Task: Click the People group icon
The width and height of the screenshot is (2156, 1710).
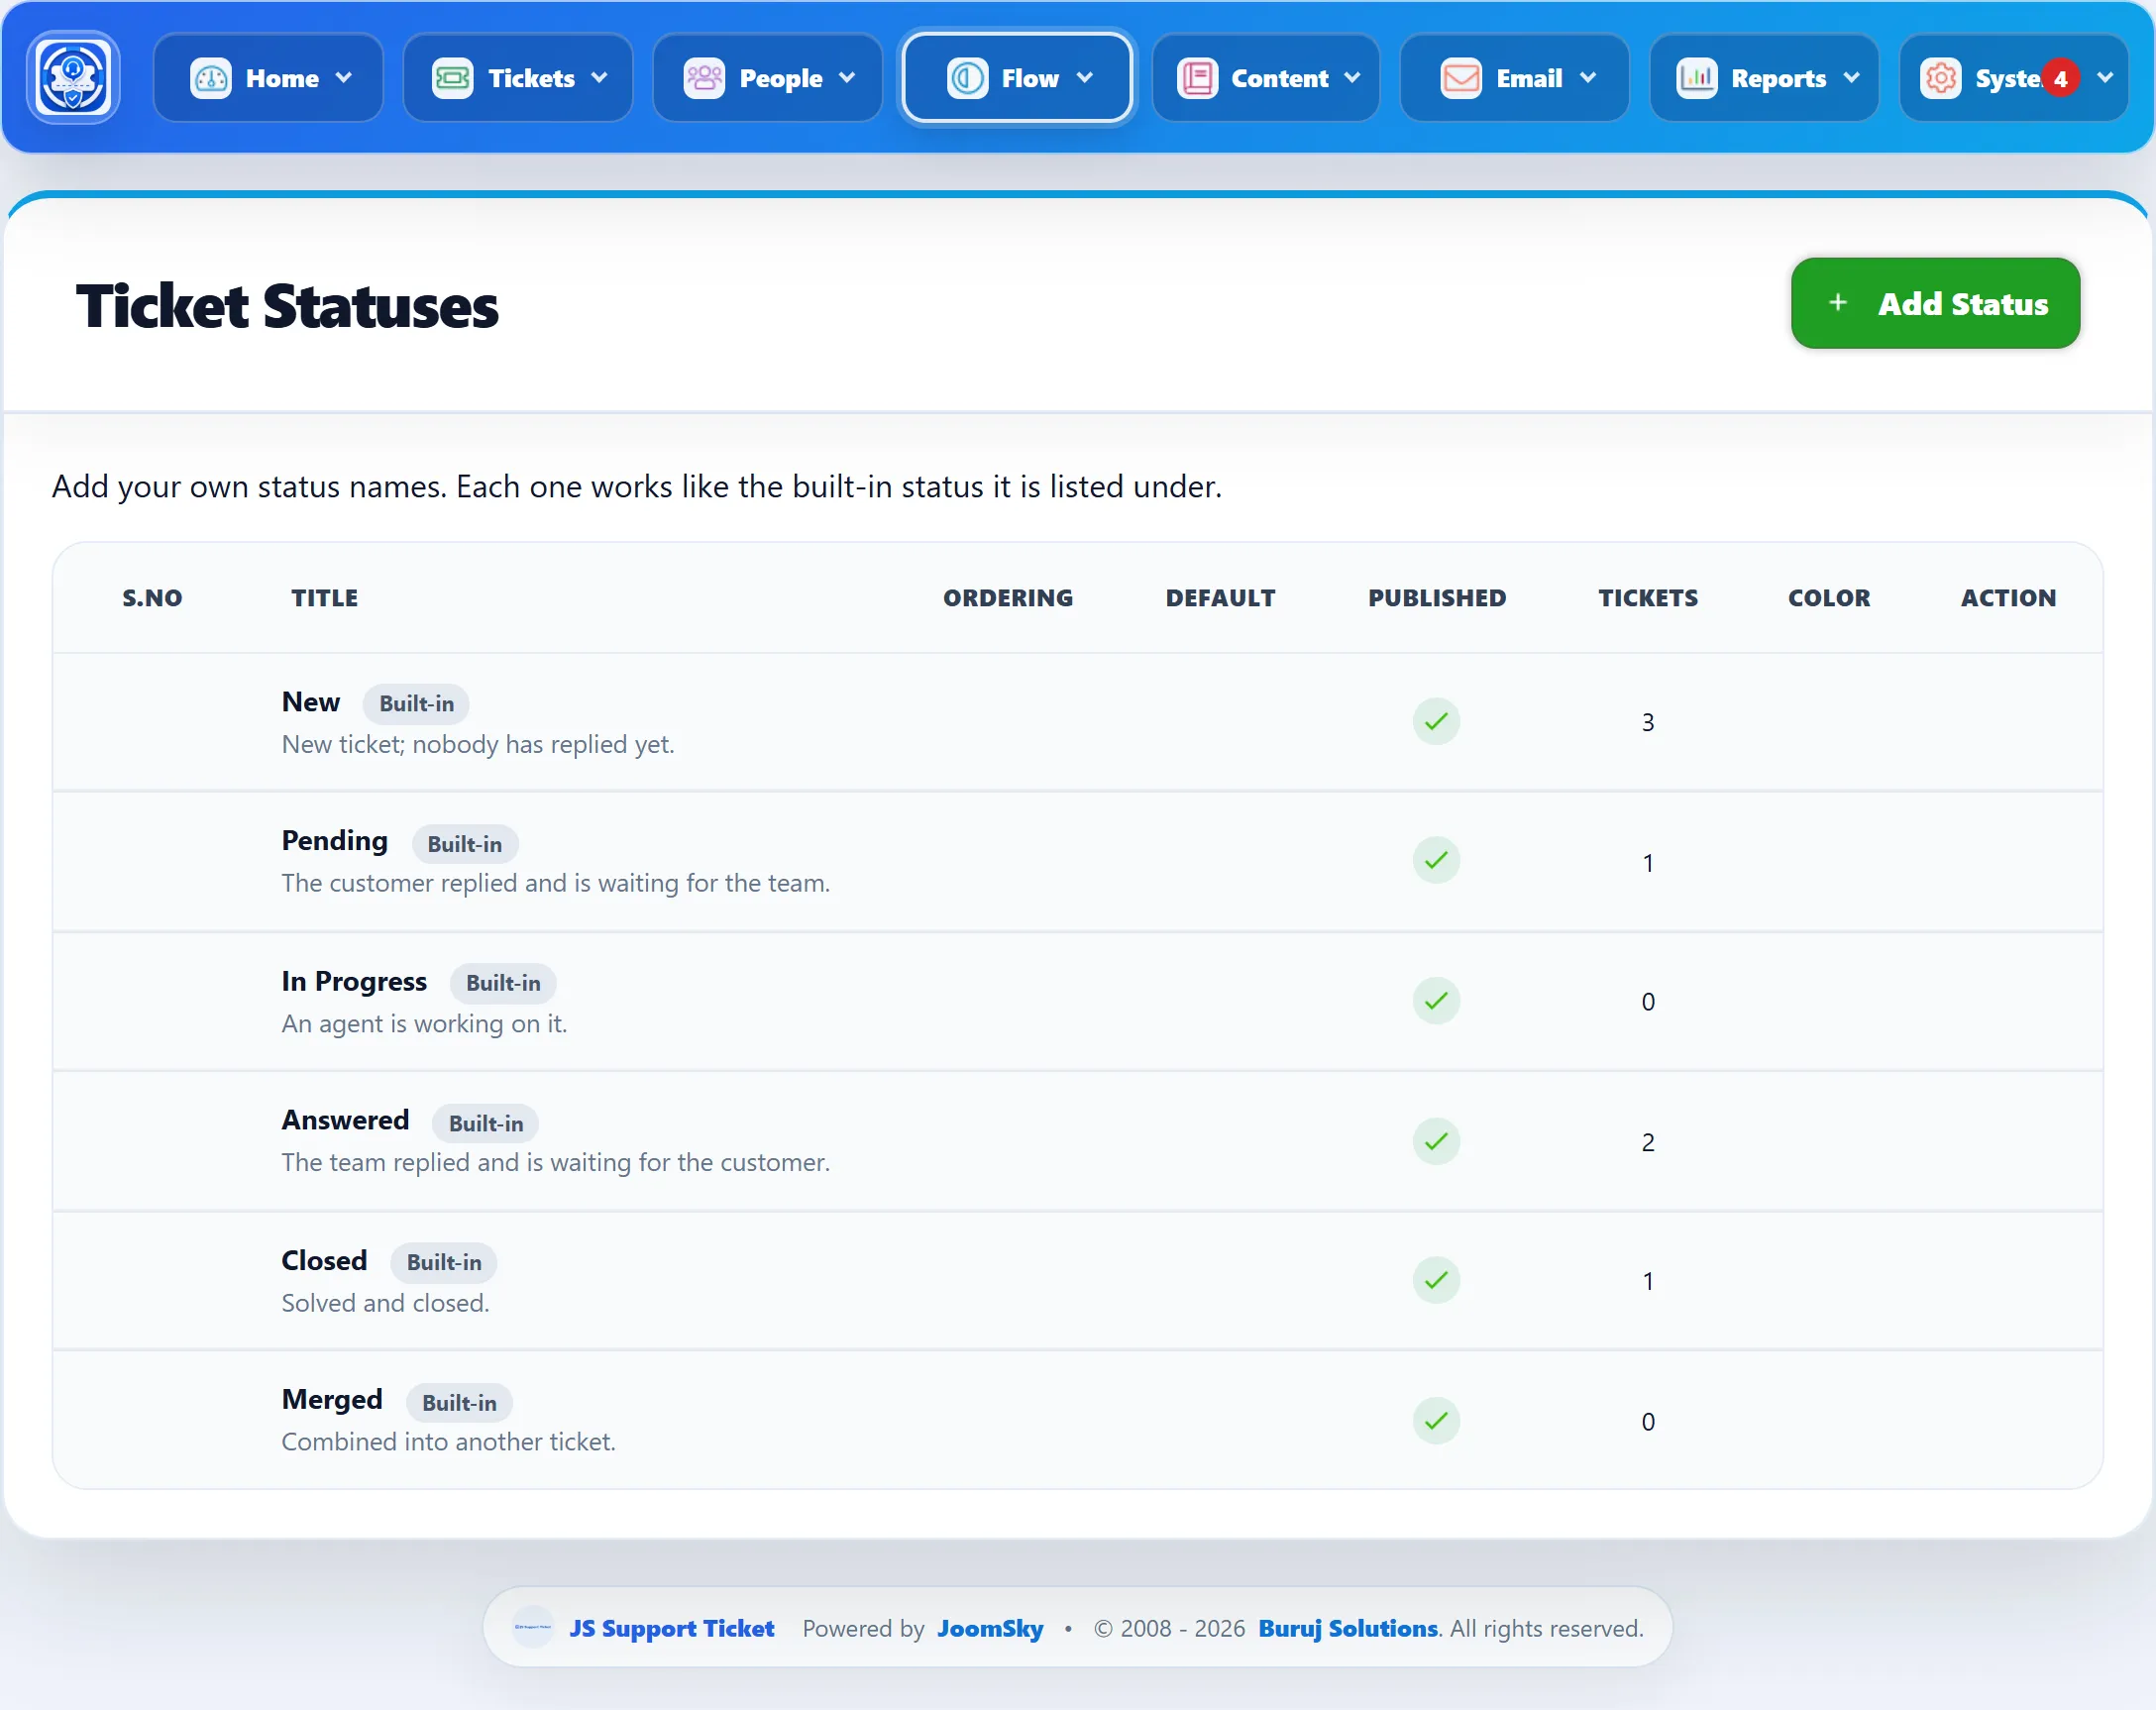Action: click(704, 78)
